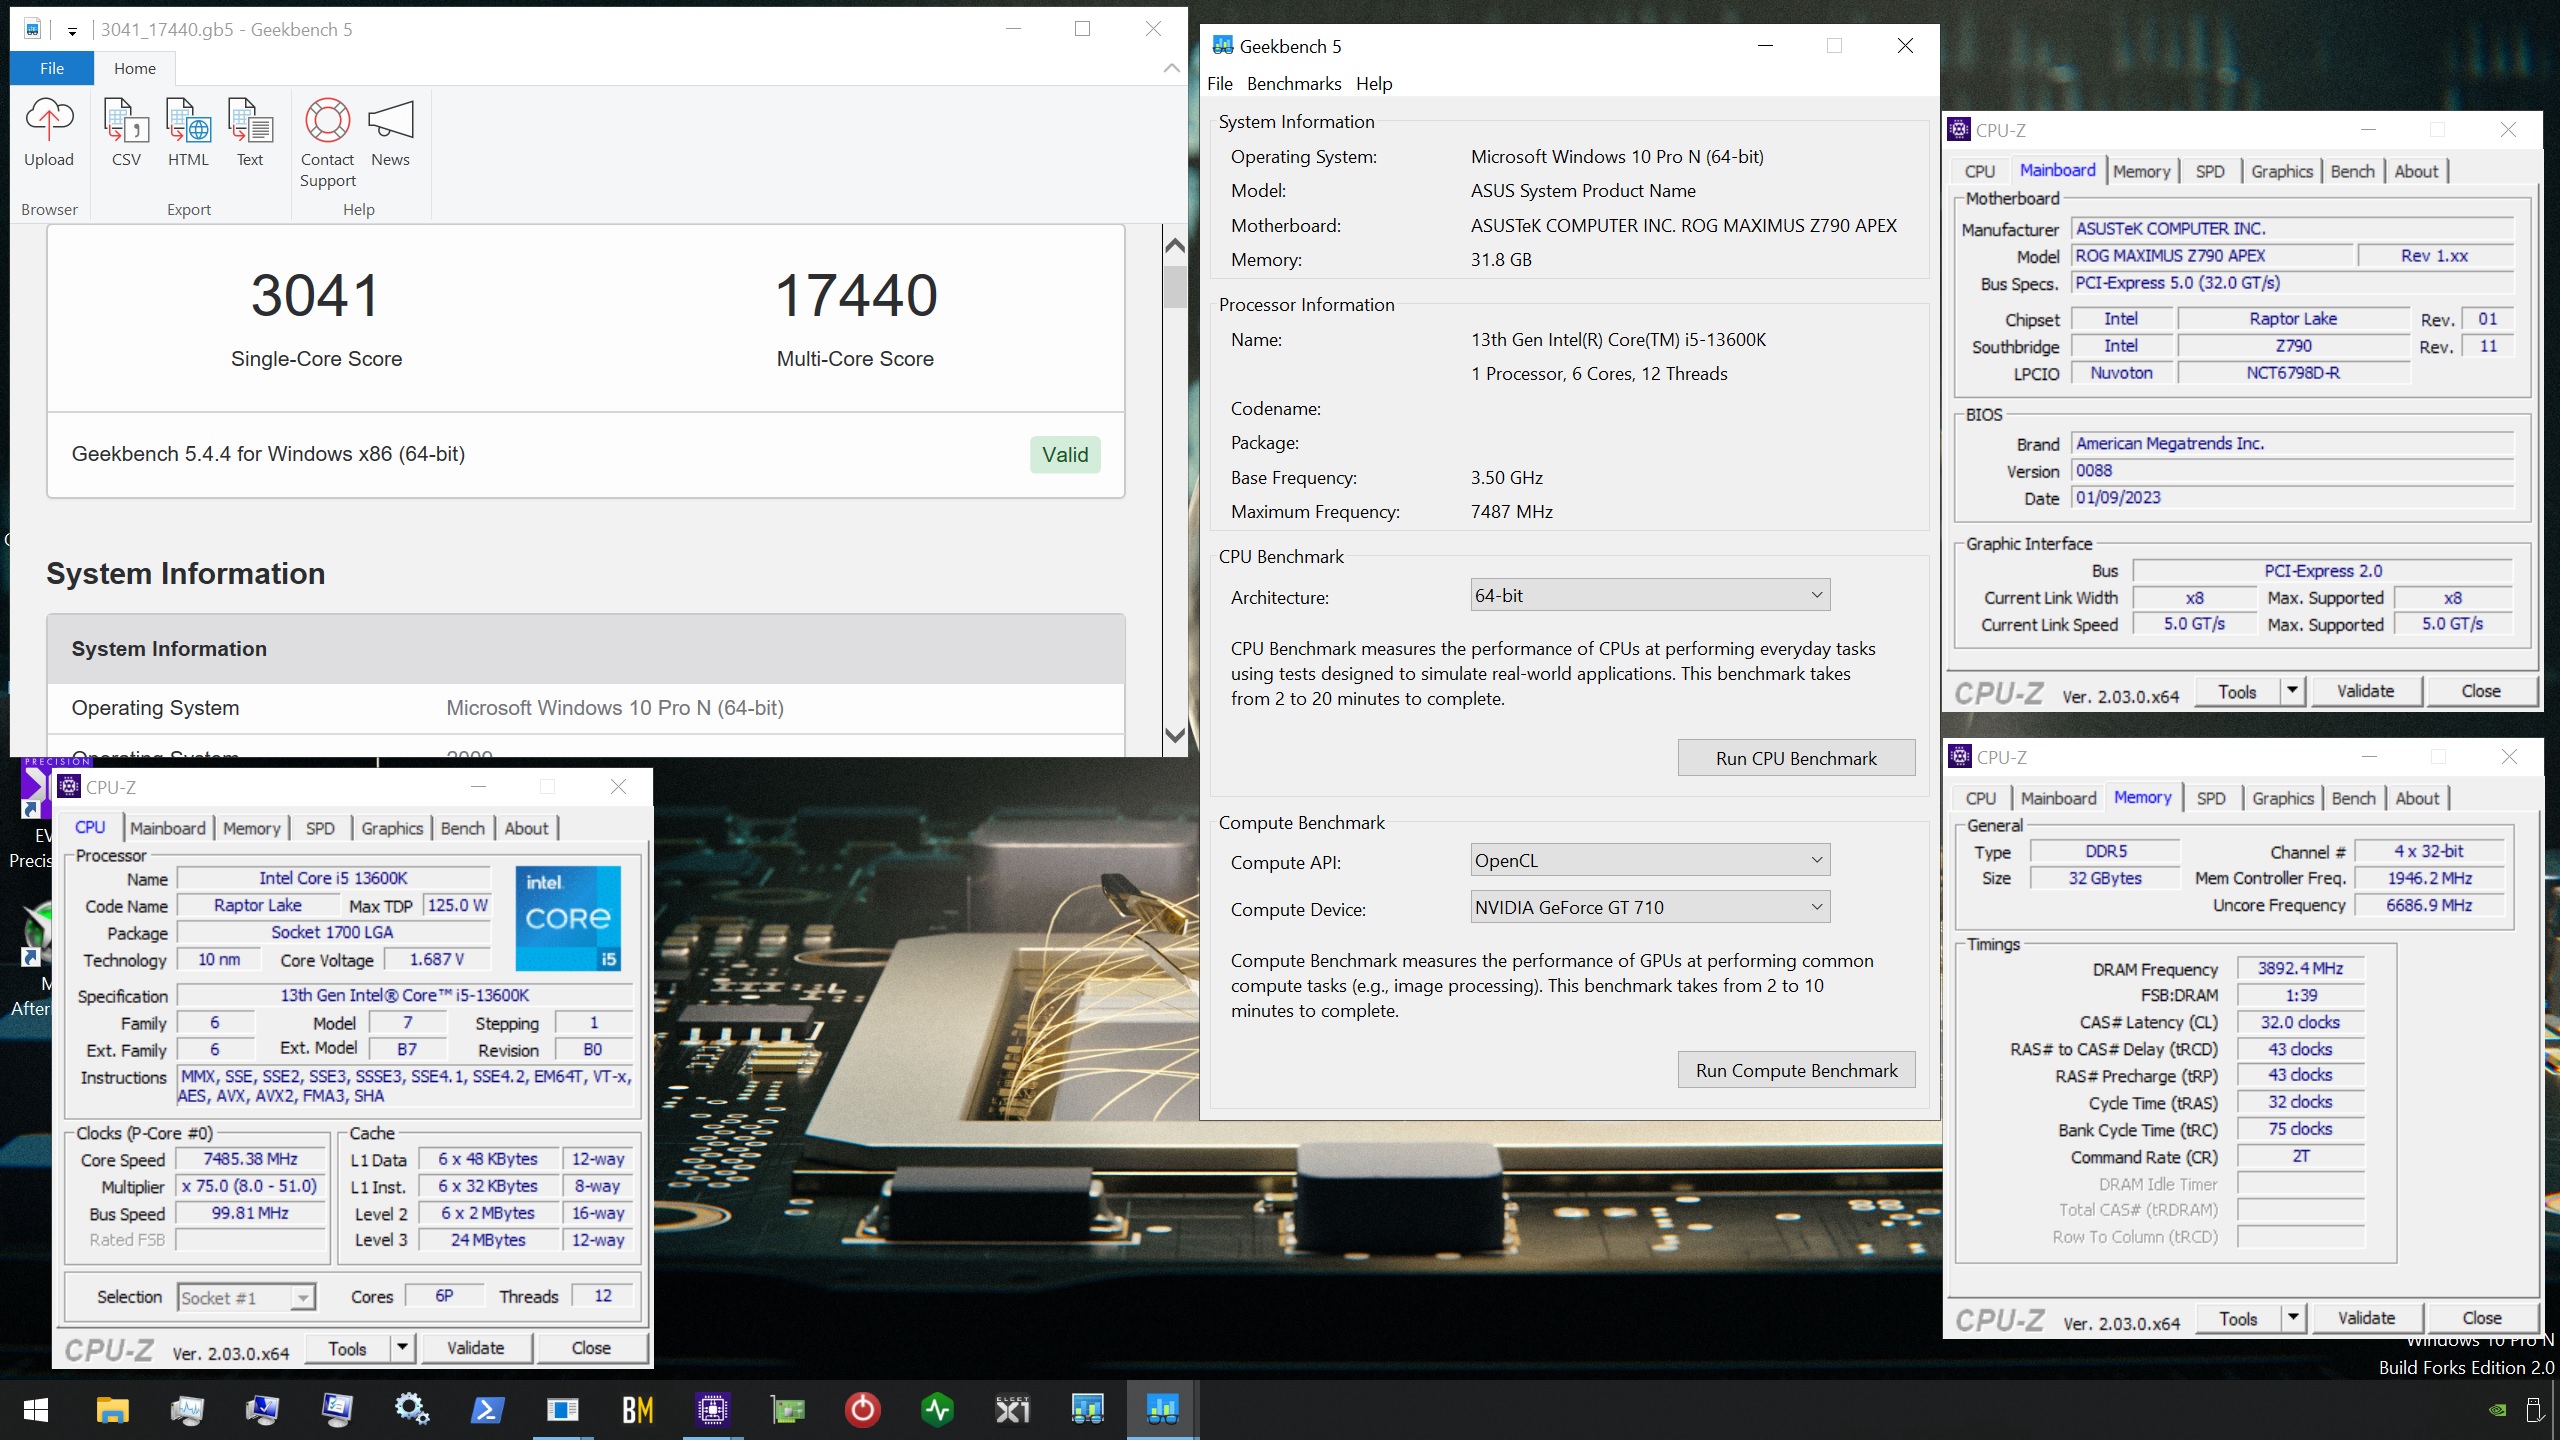The width and height of the screenshot is (2560, 1440).
Task: Switch to CPU tab in Mainboard CPU-Z window
Action: tap(1979, 171)
